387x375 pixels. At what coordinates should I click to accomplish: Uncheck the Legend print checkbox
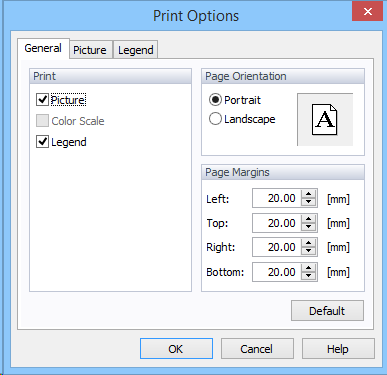pos(42,142)
